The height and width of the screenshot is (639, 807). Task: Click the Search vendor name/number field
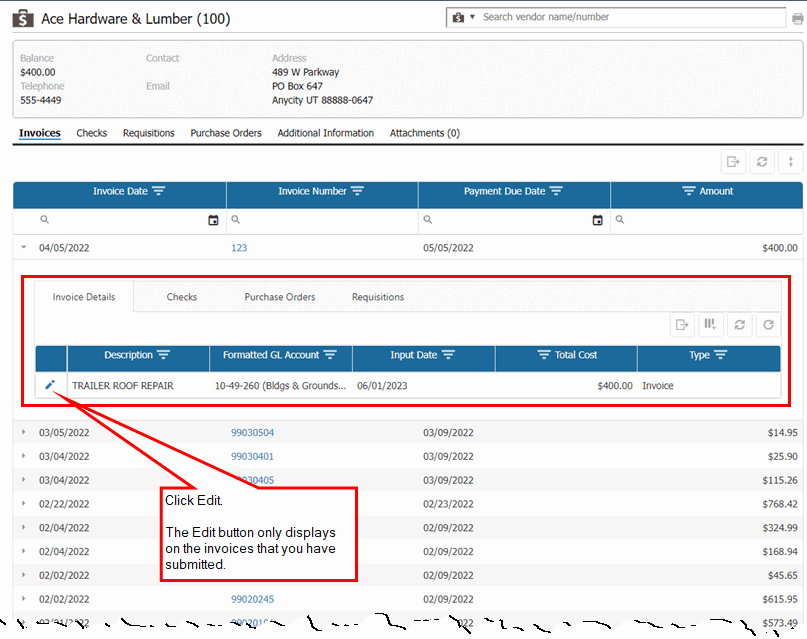click(631, 17)
